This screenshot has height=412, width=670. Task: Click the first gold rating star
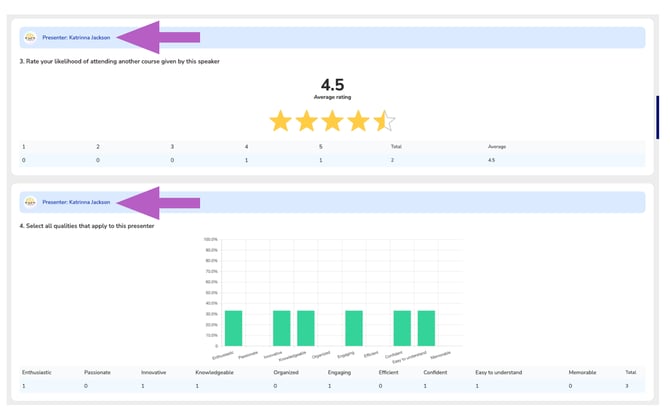281,122
